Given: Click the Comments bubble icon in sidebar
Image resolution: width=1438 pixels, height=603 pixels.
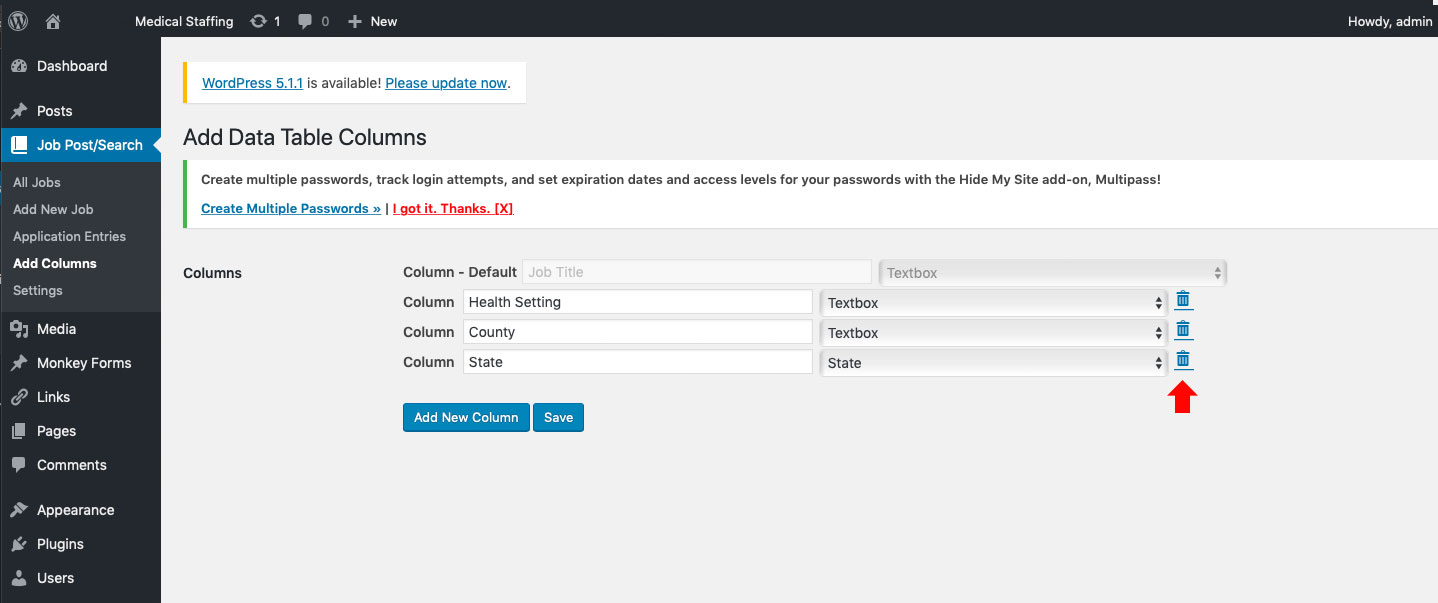Looking at the screenshot, I should tap(19, 465).
